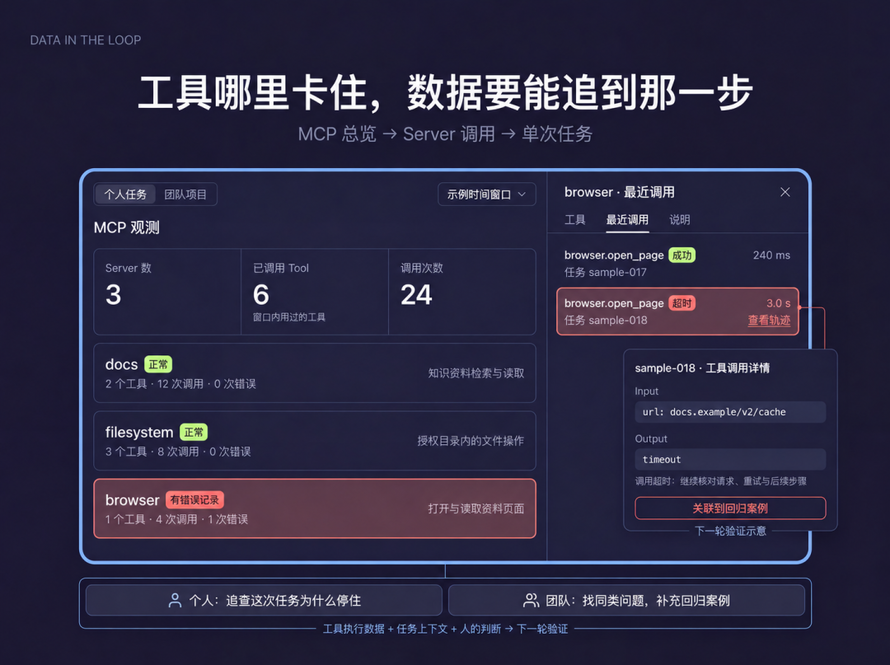The image size is (890, 665).
Task: Click 授权目录内的文件操作 description
Action: (471, 441)
